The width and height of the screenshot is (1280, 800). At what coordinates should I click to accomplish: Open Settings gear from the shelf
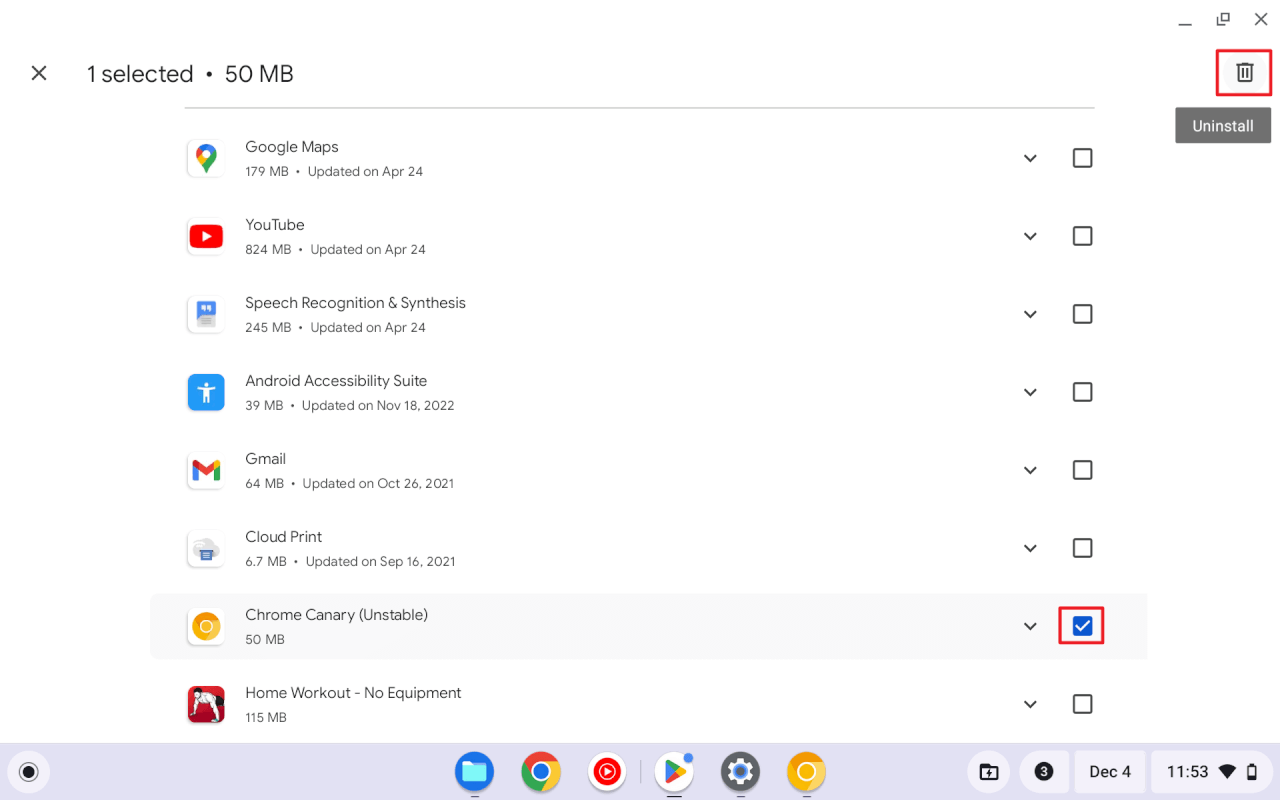pyautogui.click(x=741, y=772)
